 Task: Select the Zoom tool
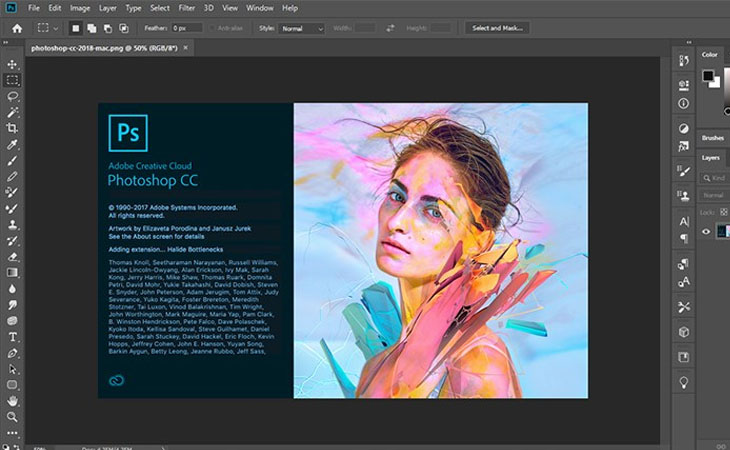point(12,416)
